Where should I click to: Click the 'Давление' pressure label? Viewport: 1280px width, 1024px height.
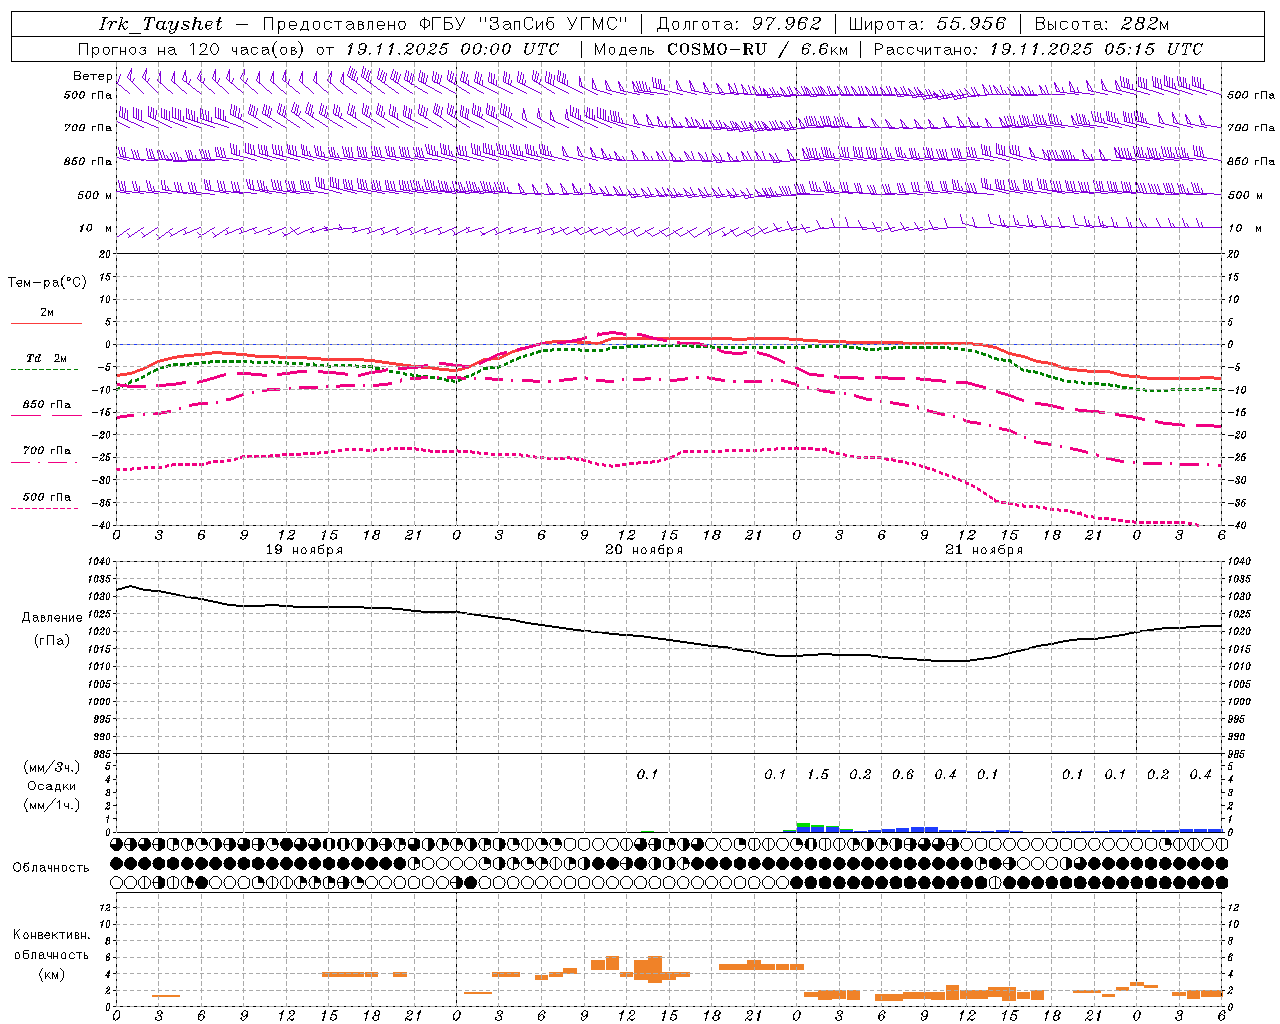pyautogui.click(x=52, y=617)
